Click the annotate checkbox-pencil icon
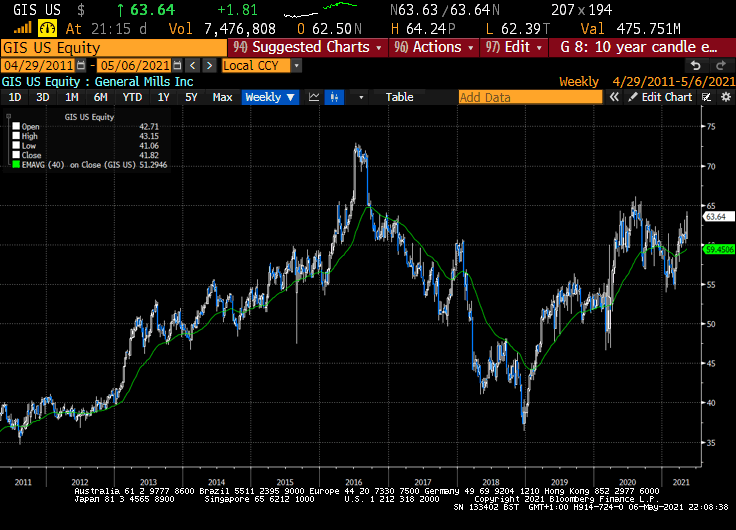Viewport: 736px width, 530px height. [x=704, y=97]
